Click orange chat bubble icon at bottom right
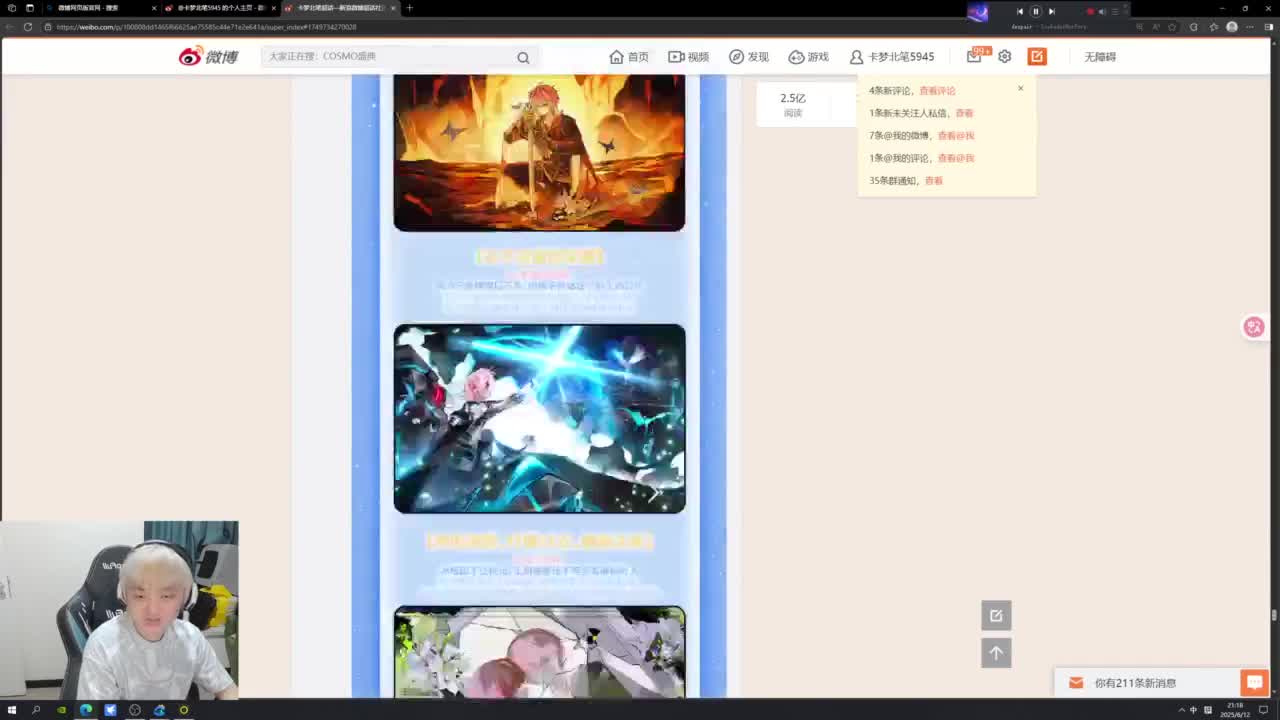 click(1254, 683)
